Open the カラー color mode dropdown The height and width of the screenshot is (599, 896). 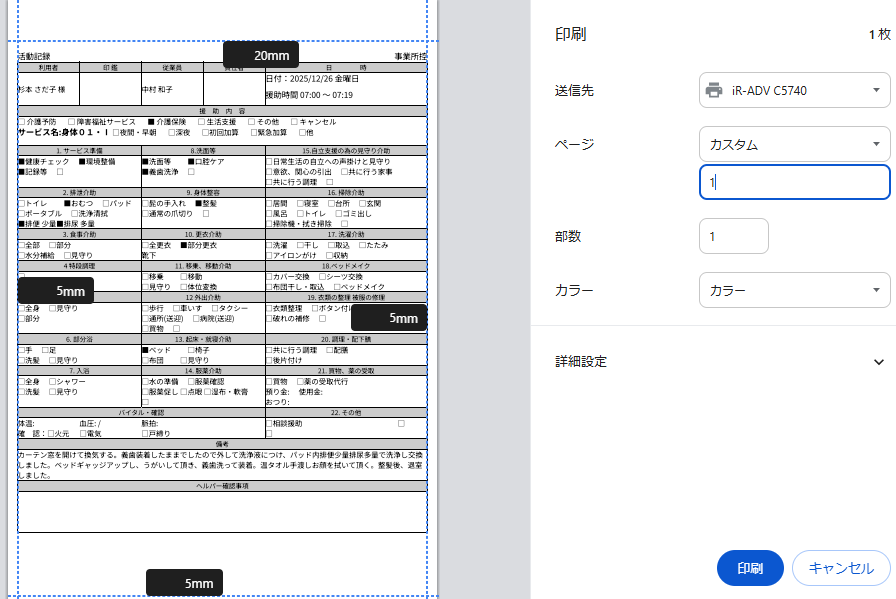click(794, 290)
